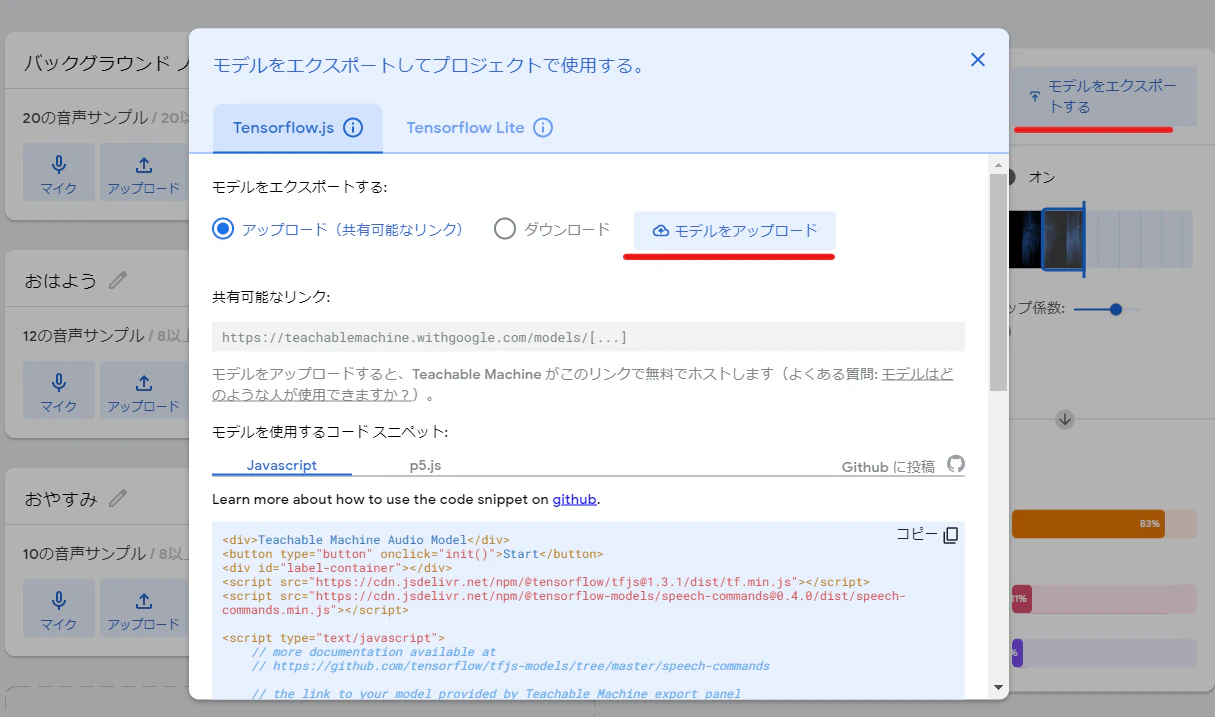The height and width of the screenshot is (717, 1215).
Task: Click the dialog scrollbar thumb
Action: point(998,282)
